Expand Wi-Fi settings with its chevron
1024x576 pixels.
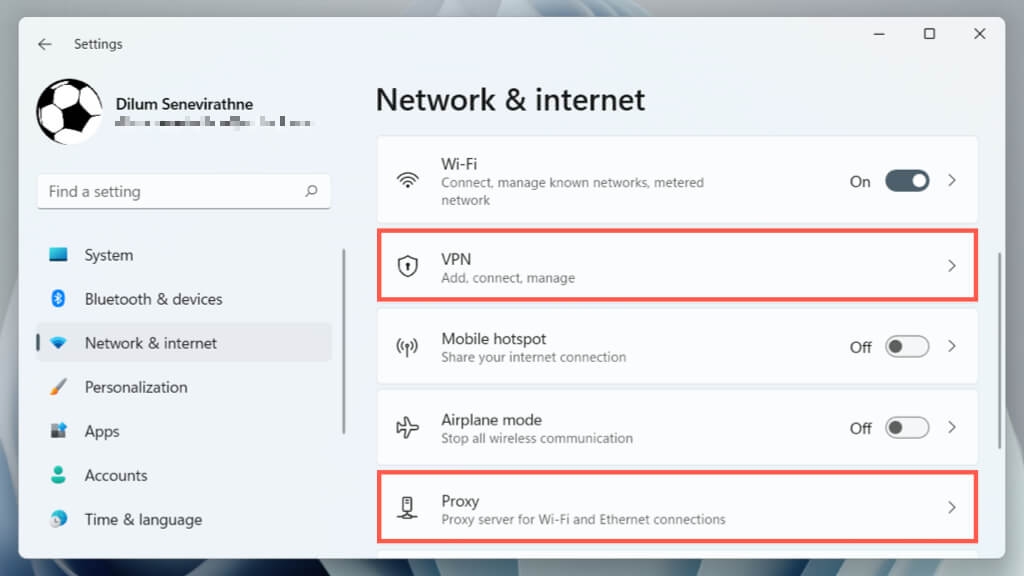pyautogui.click(x=952, y=181)
